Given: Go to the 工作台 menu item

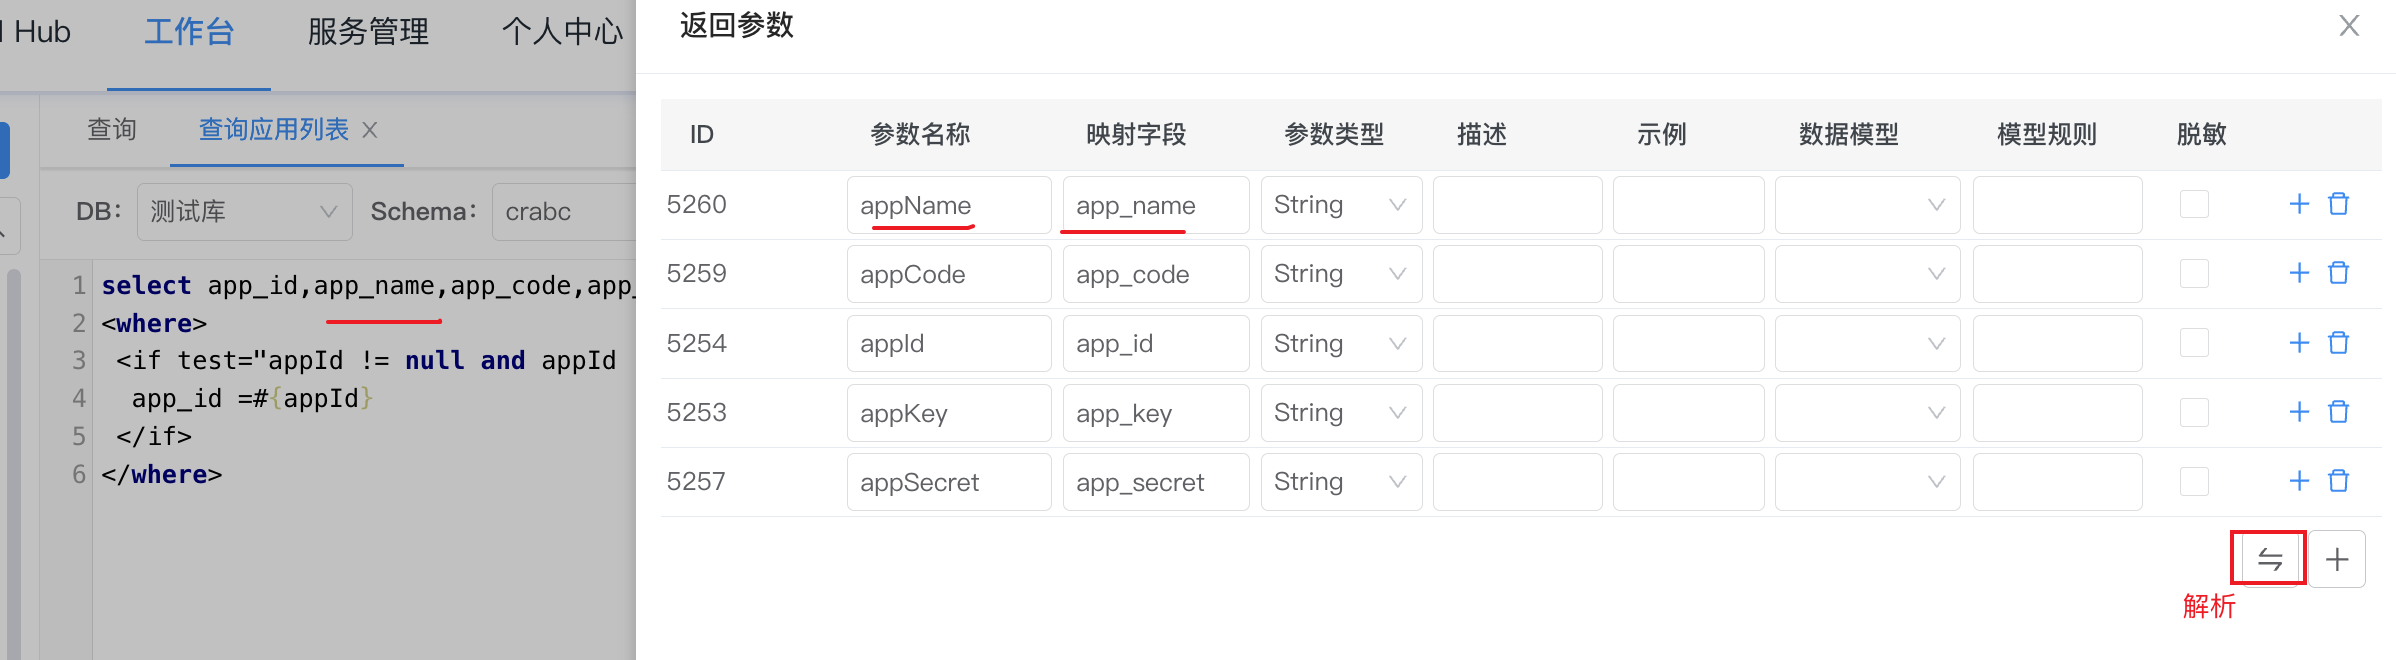Looking at the screenshot, I should [x=189, y=32].
